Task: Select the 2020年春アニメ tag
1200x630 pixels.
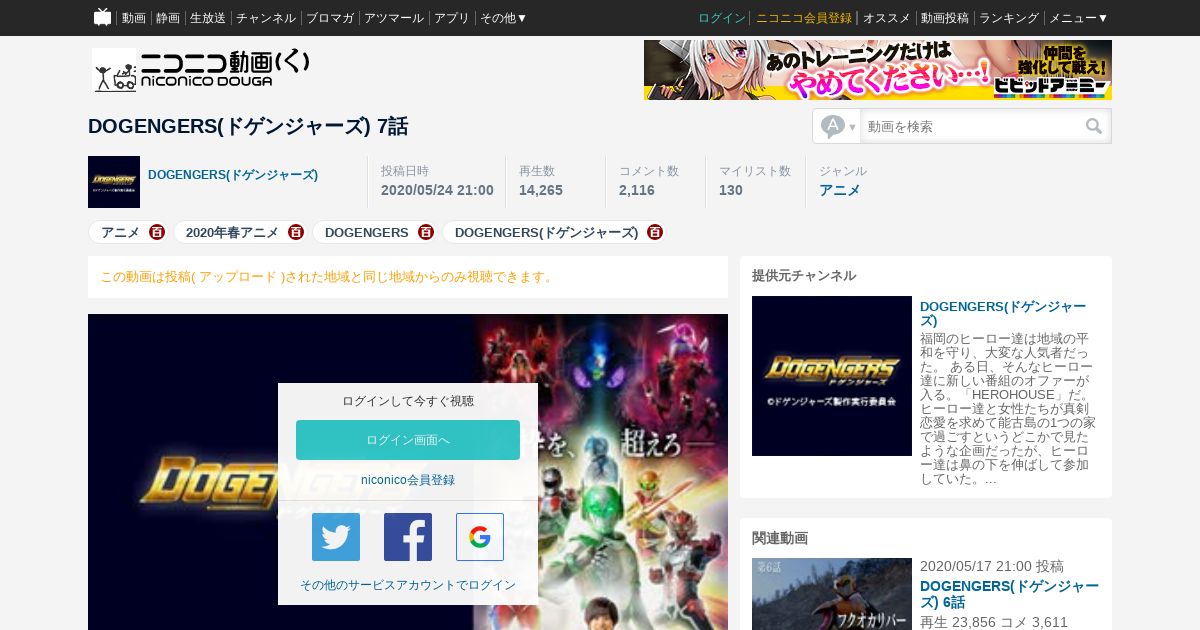Action: coord(232,232)
